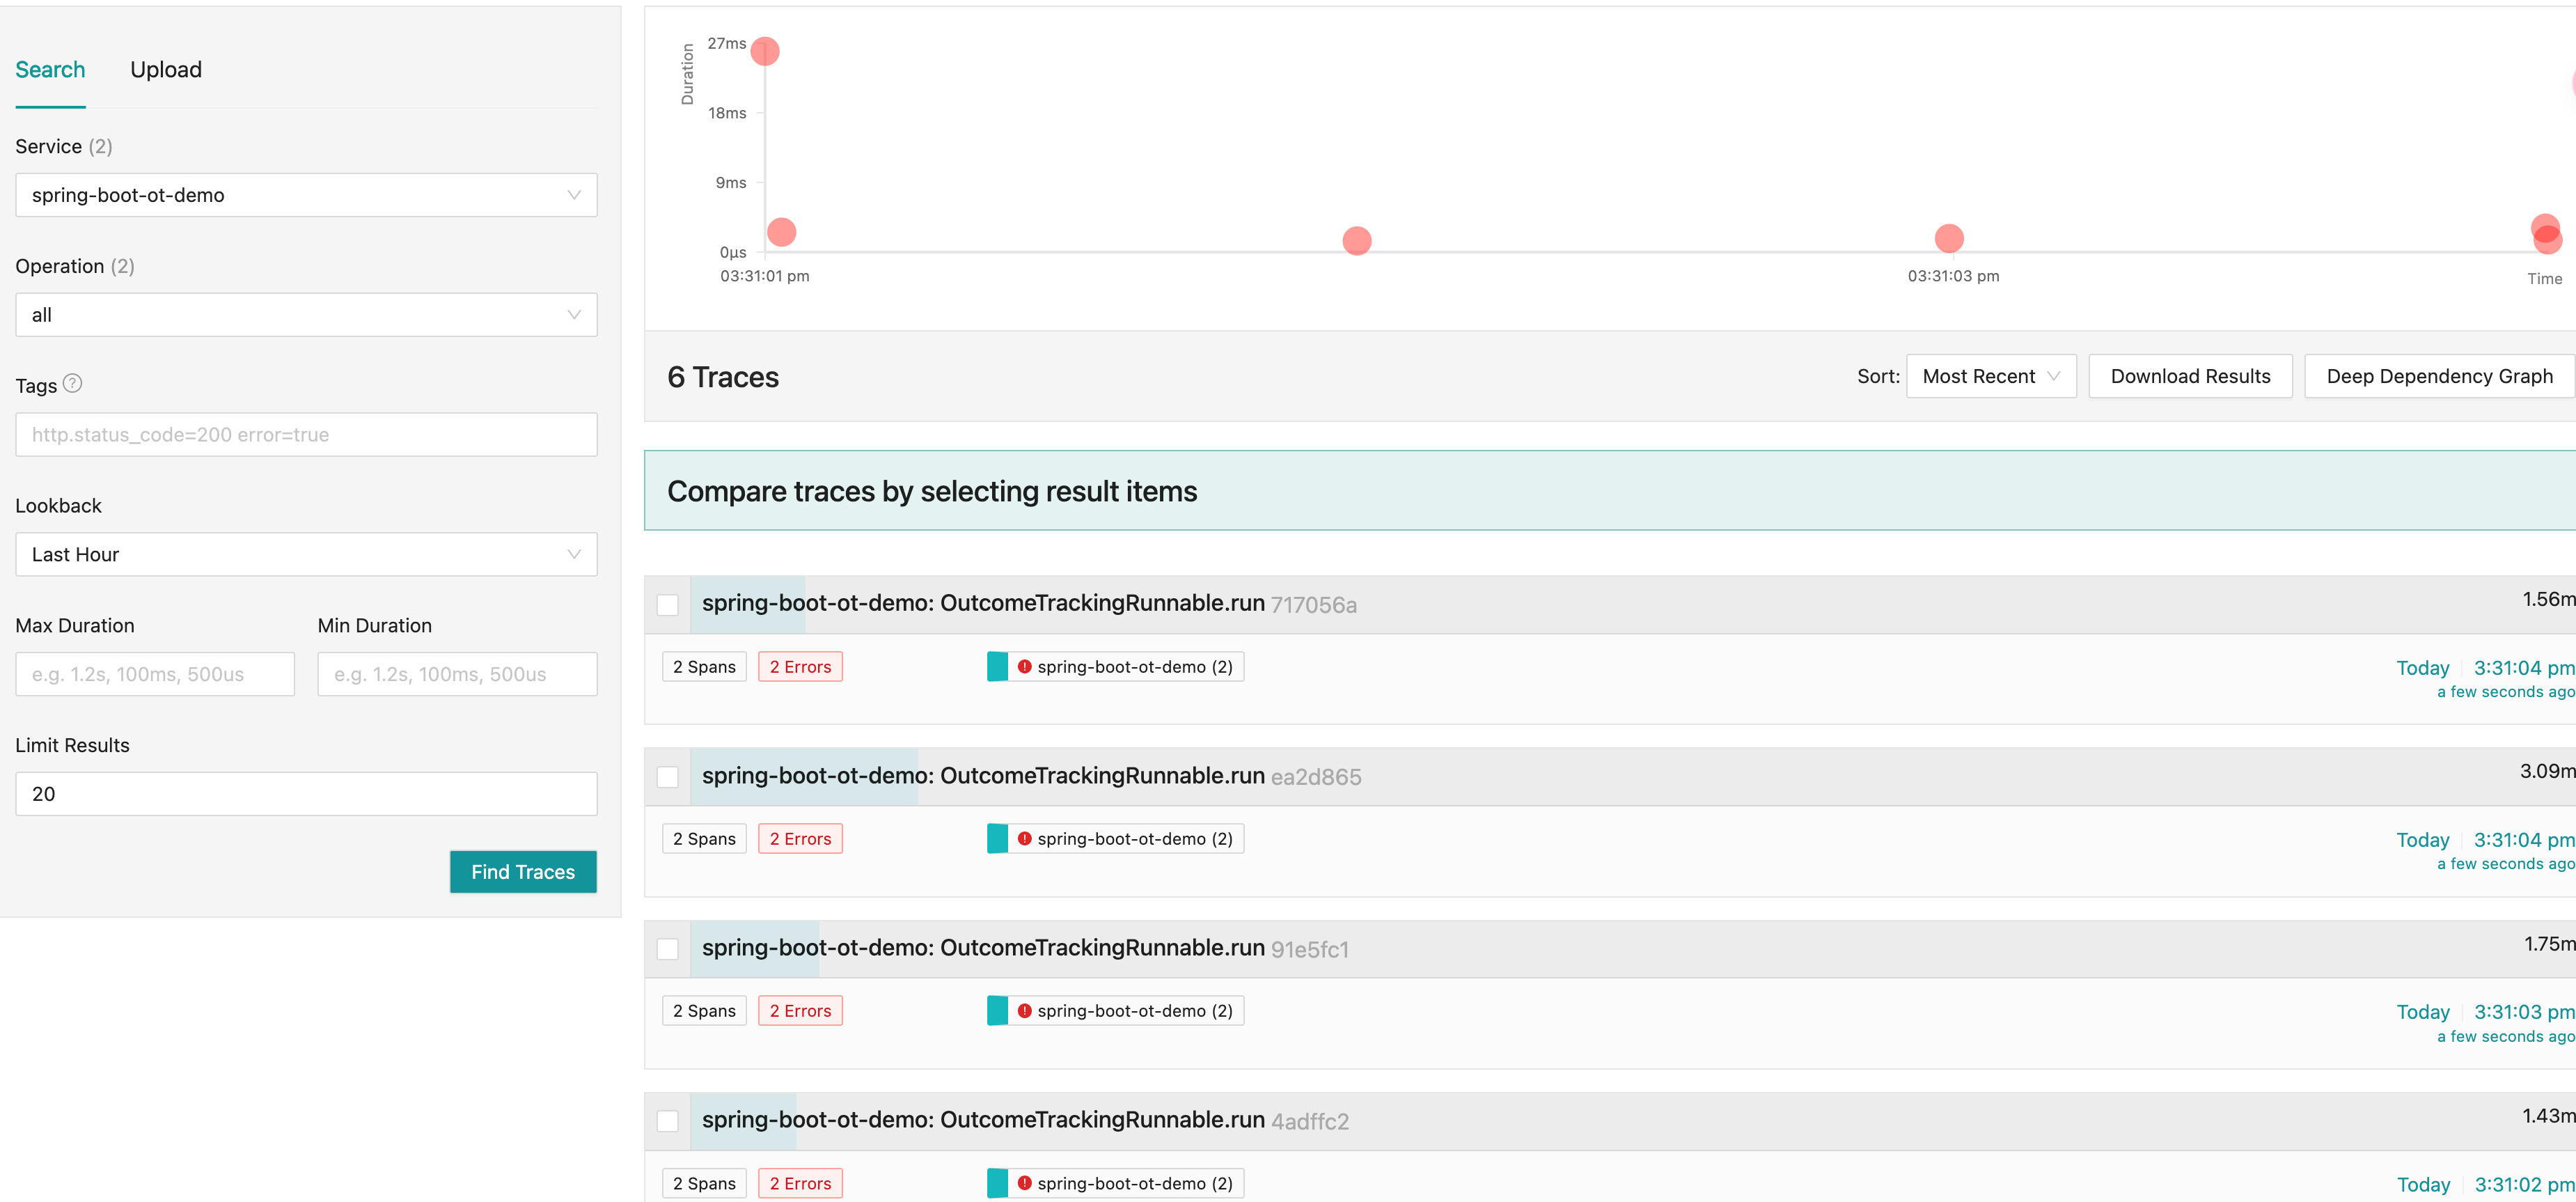The image size is (2576, 1202).
Task: Select checkbox for trace 717056a
Action: coord(668,604)
